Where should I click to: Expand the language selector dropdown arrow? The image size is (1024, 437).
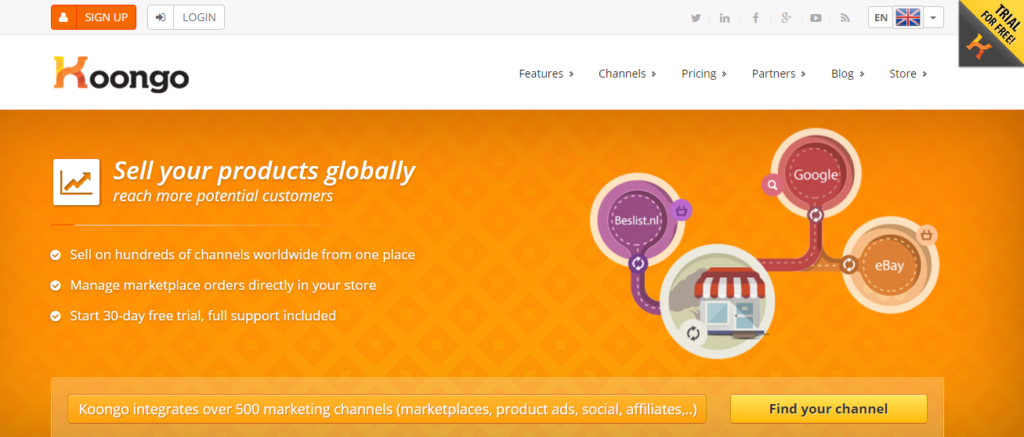click(933, 18)
